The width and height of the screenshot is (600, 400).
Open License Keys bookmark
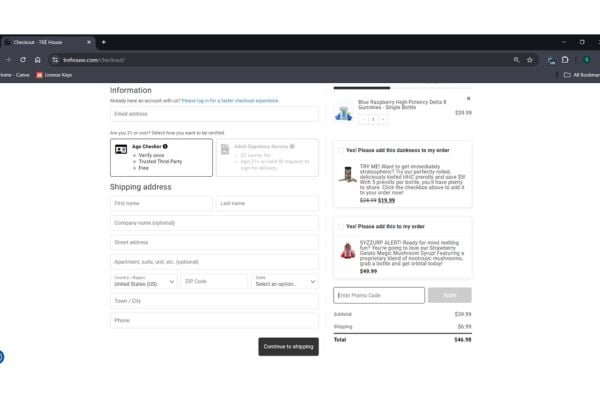pyautogui.click(x=54, y=75)
